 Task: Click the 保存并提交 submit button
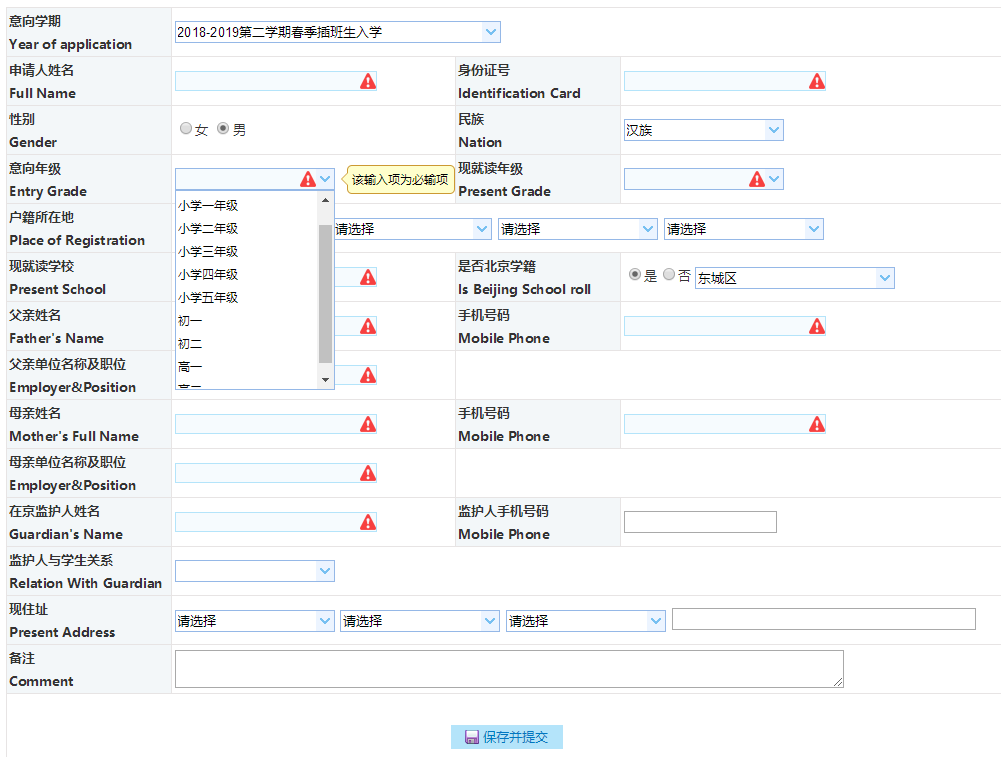pyautogui.click(x=507, y=737)
